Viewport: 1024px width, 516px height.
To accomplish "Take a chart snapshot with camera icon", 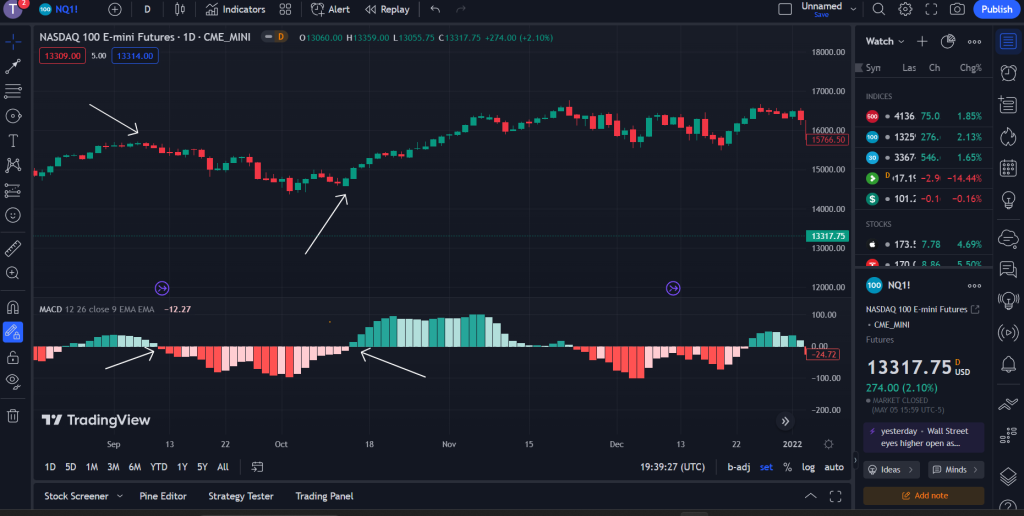I will point(957,9).
